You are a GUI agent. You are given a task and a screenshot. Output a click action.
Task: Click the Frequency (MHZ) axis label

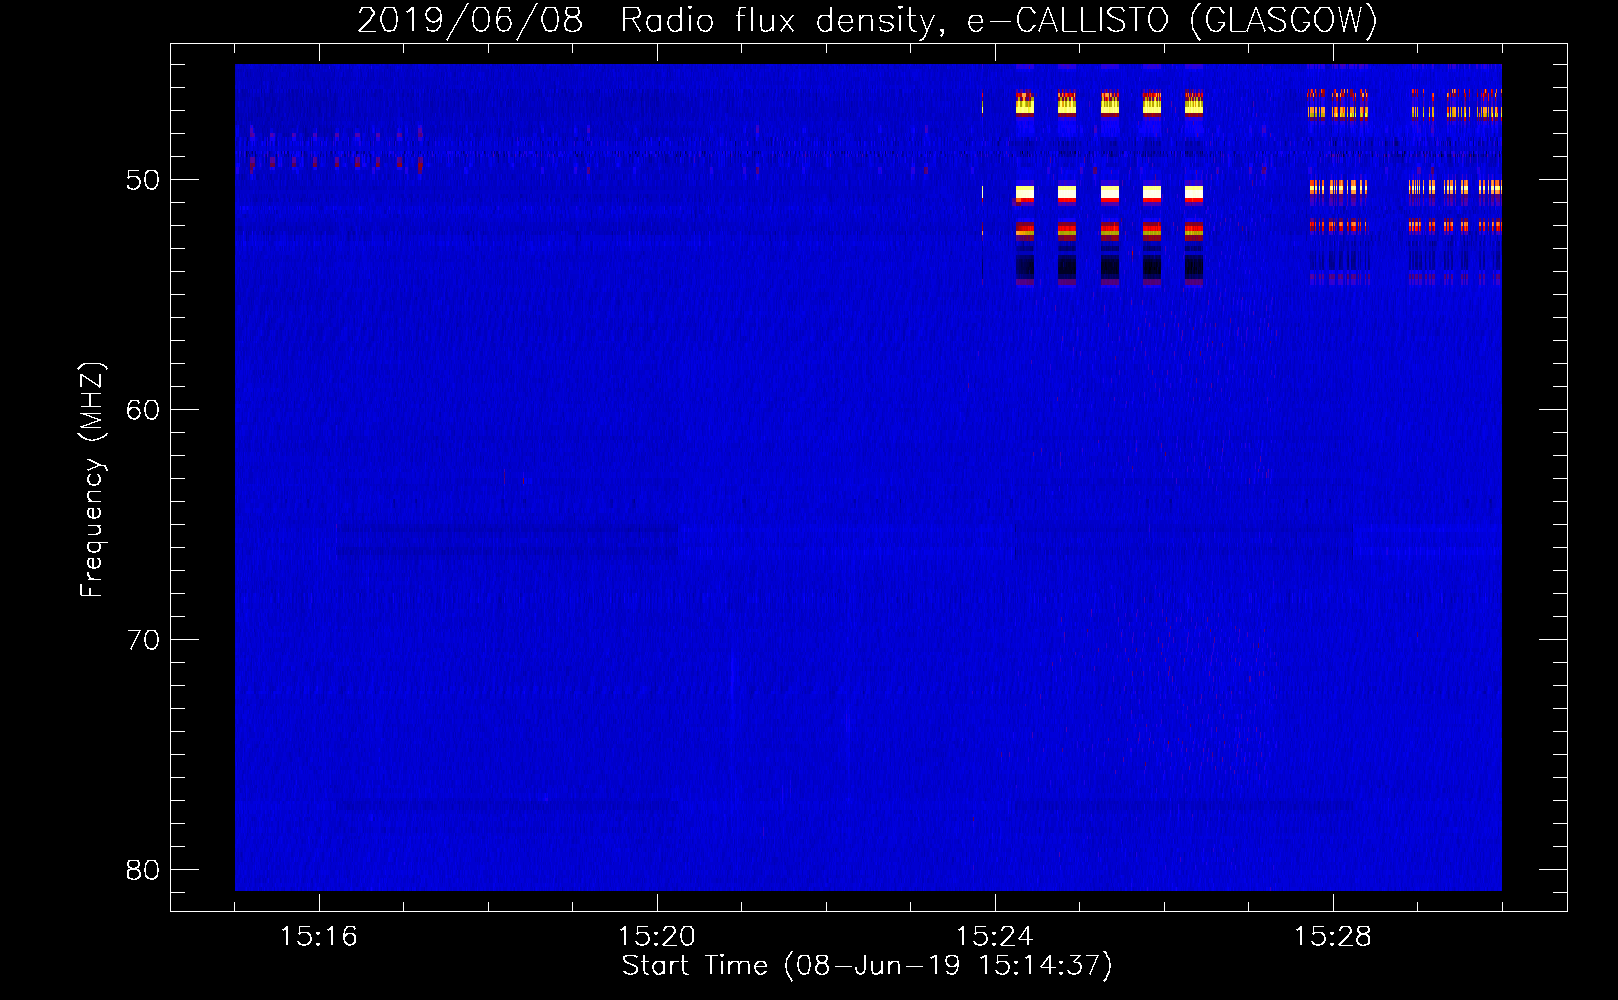coord(92,479)
